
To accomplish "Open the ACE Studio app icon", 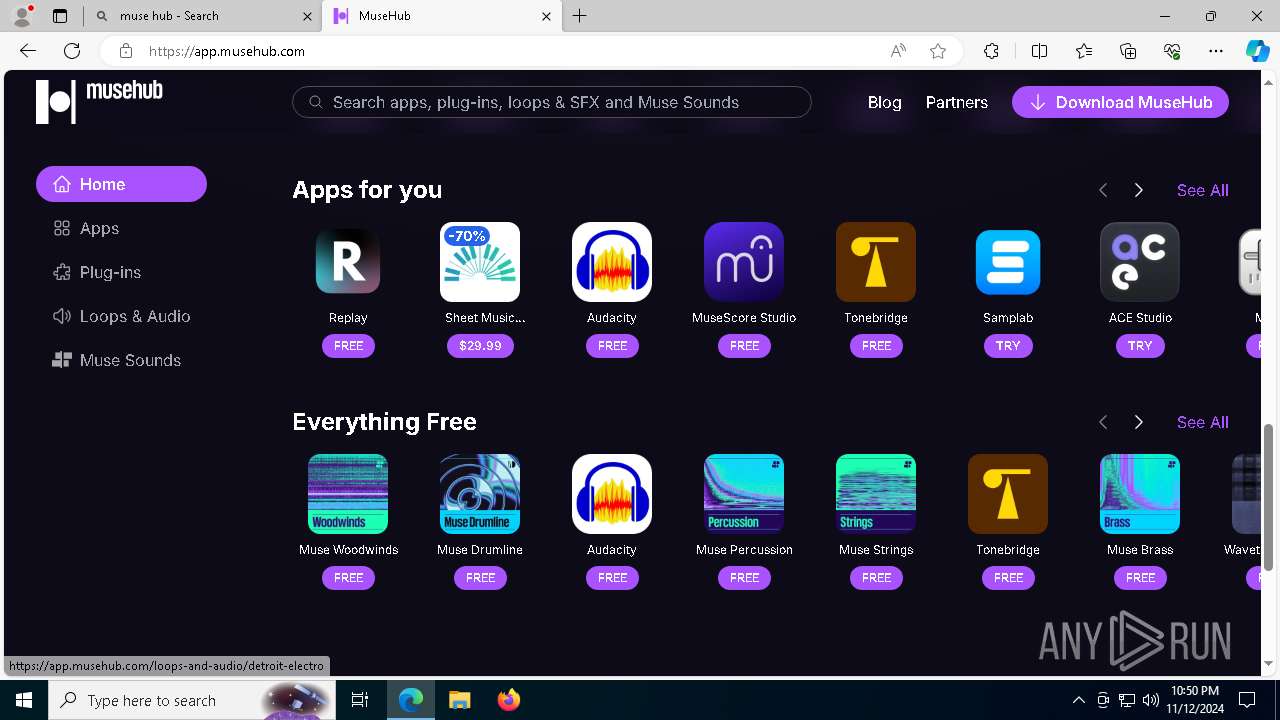I will pos(1140,262).
